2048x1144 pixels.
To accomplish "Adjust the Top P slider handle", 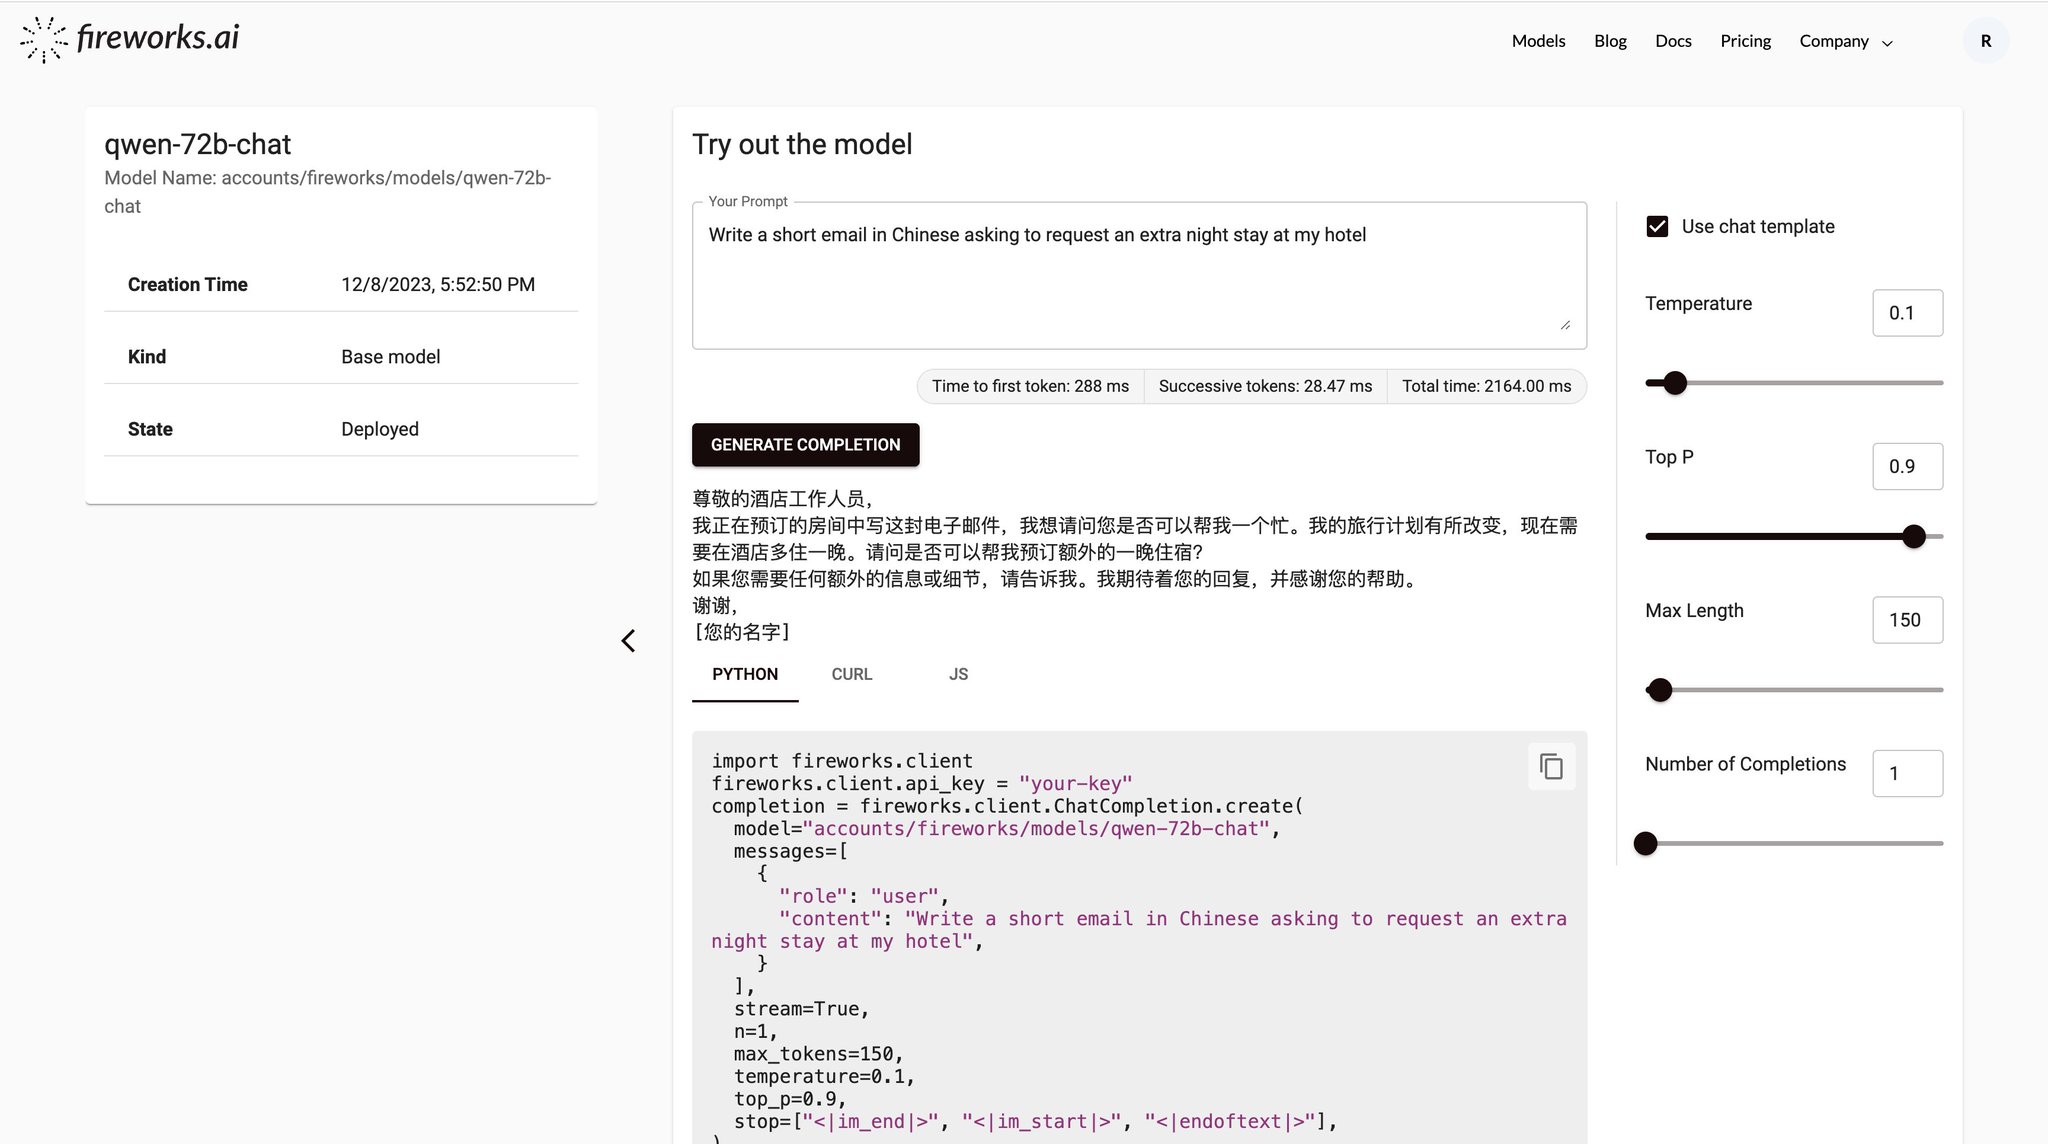I will pos(1913,536).
